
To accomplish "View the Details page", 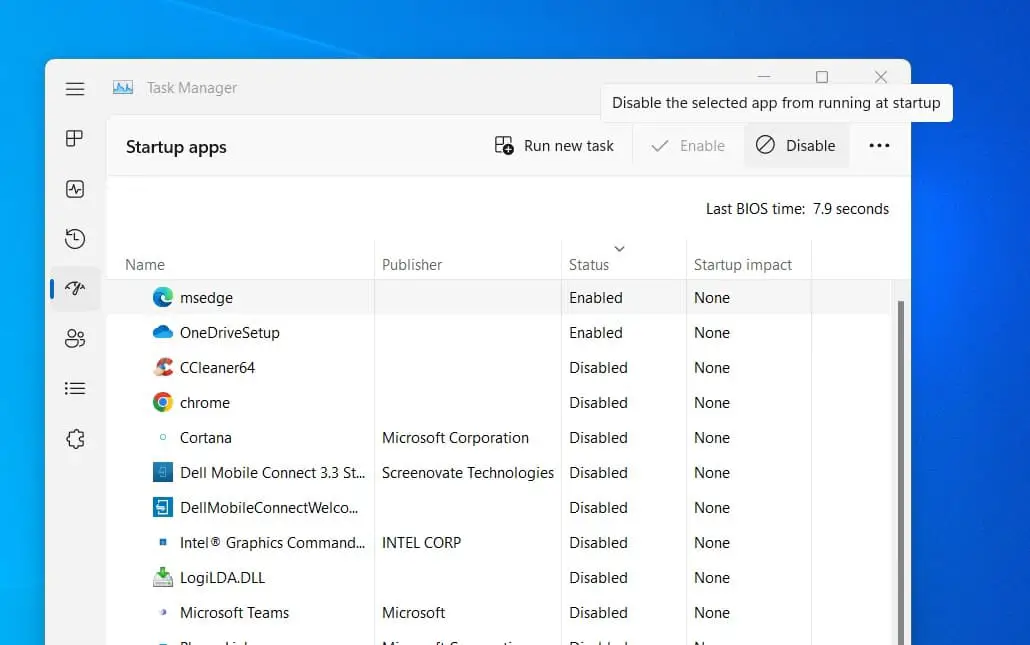I will click(74, 388).
